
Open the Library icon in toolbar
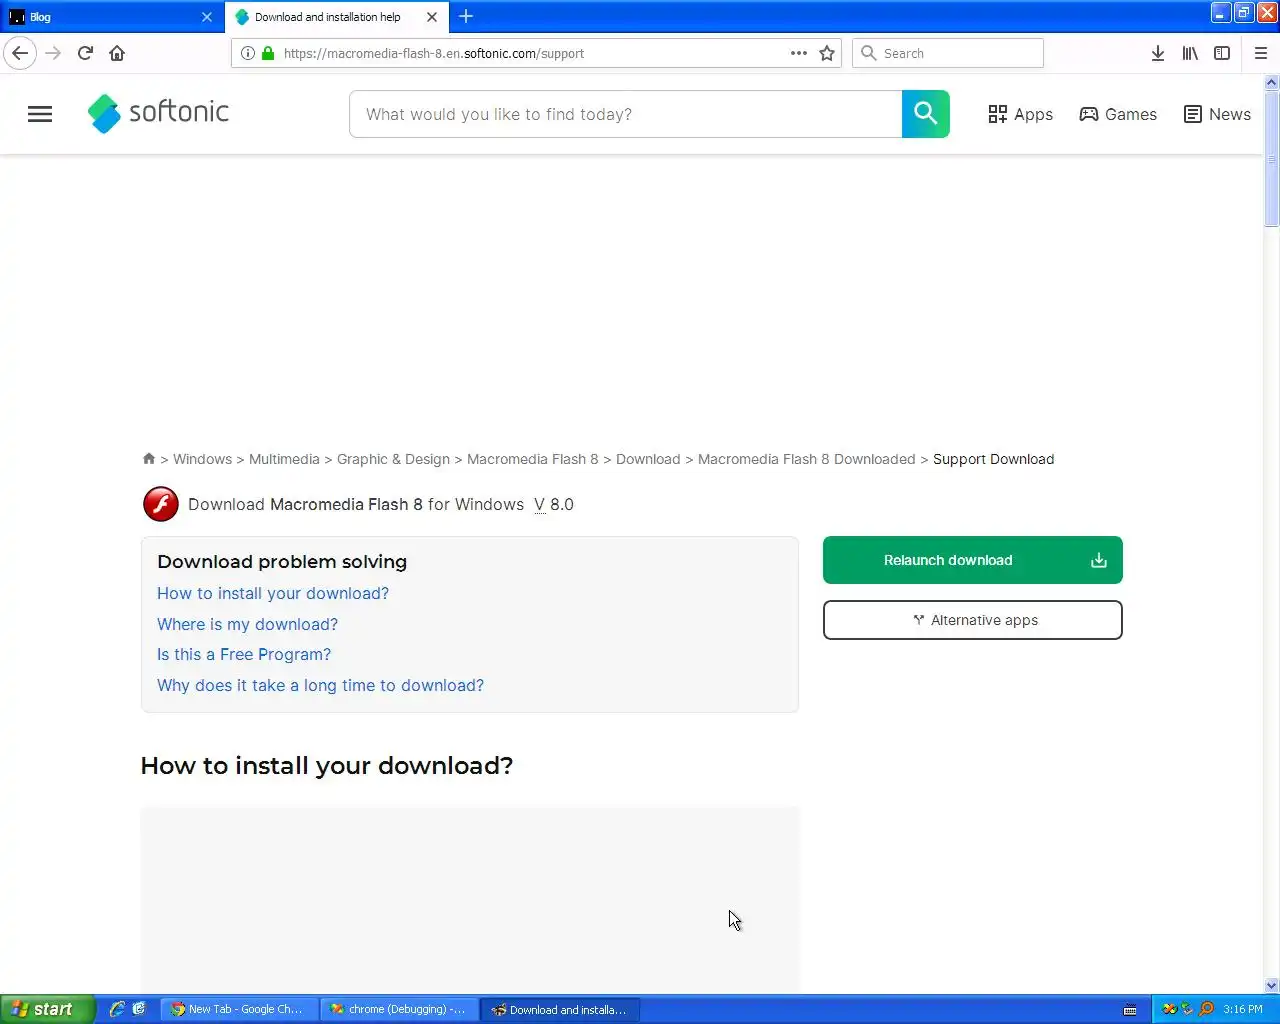tap(1190, 53)
